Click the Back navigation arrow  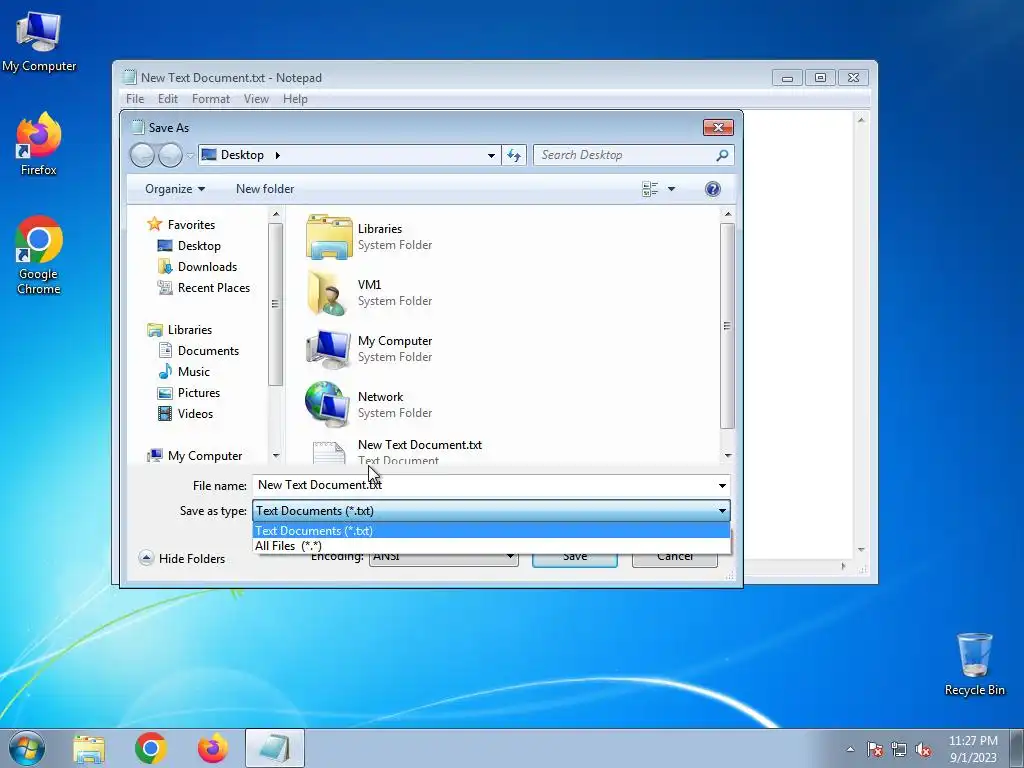(x=142, y=155)
